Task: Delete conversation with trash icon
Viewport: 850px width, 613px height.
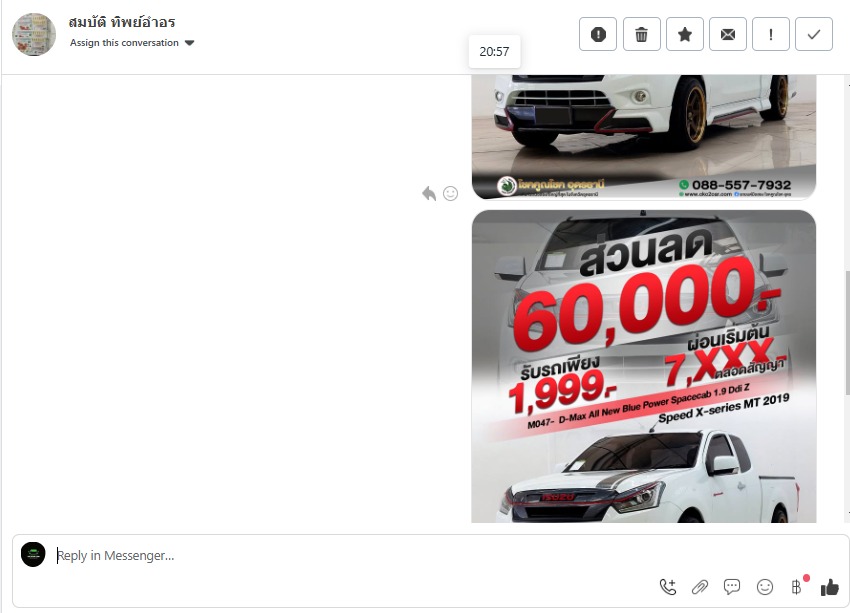Action: (x=641, y=34)
